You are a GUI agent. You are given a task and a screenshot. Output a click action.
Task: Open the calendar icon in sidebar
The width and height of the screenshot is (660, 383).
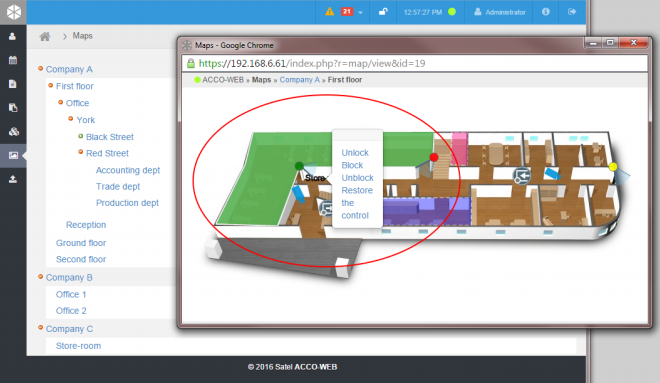tap(13, 60)
